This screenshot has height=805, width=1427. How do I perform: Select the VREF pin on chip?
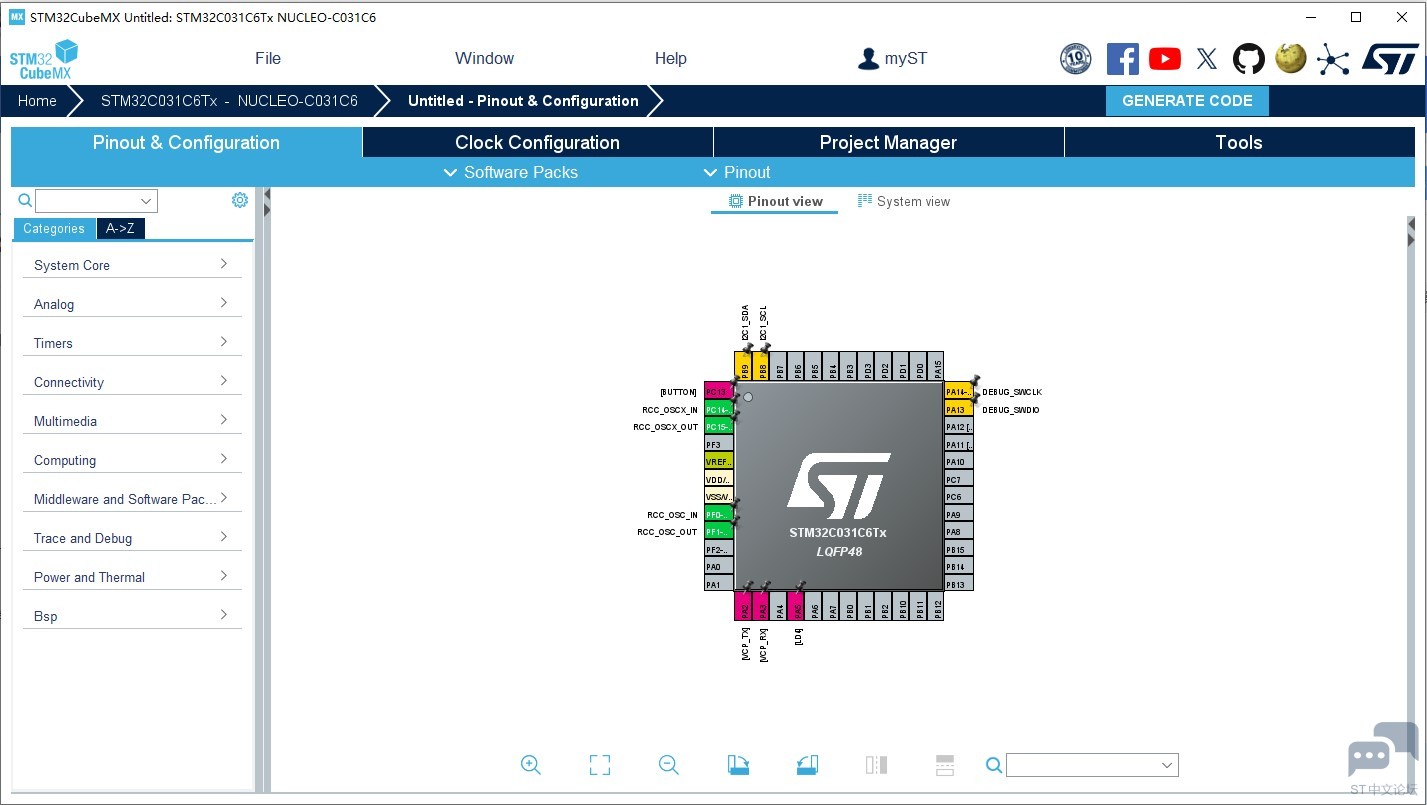[719, 462]
